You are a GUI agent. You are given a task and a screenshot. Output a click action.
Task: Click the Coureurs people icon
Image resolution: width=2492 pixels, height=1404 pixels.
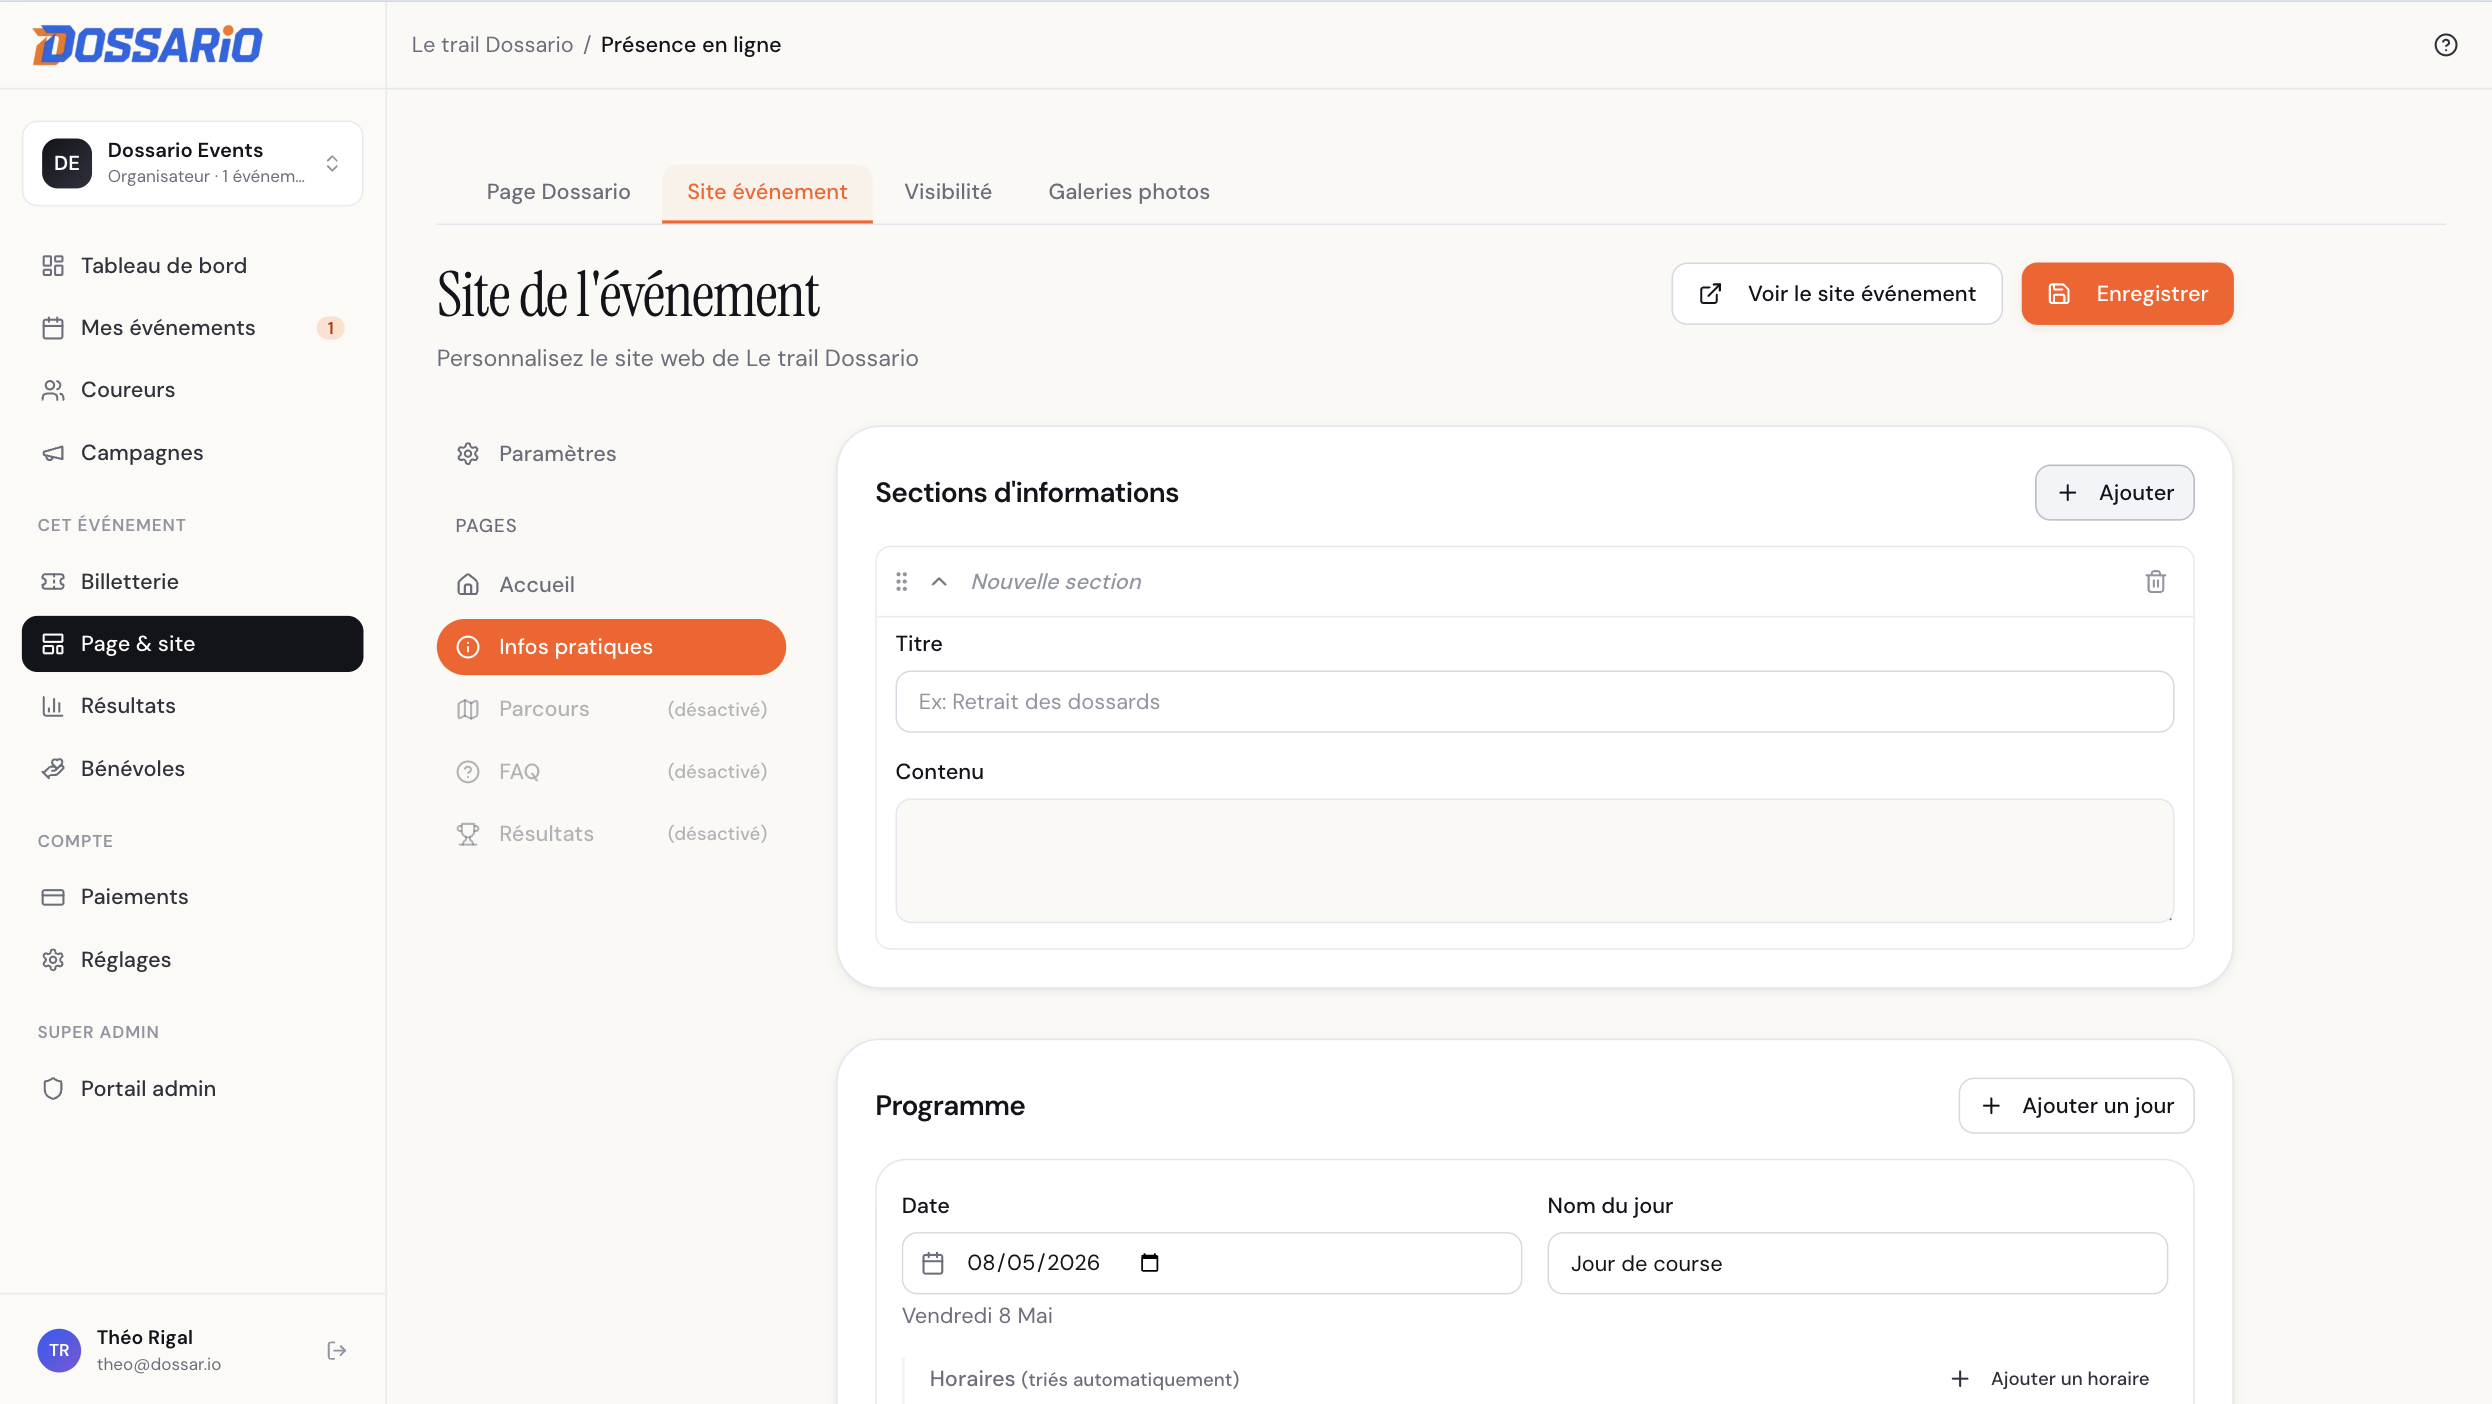pos(53,390)
